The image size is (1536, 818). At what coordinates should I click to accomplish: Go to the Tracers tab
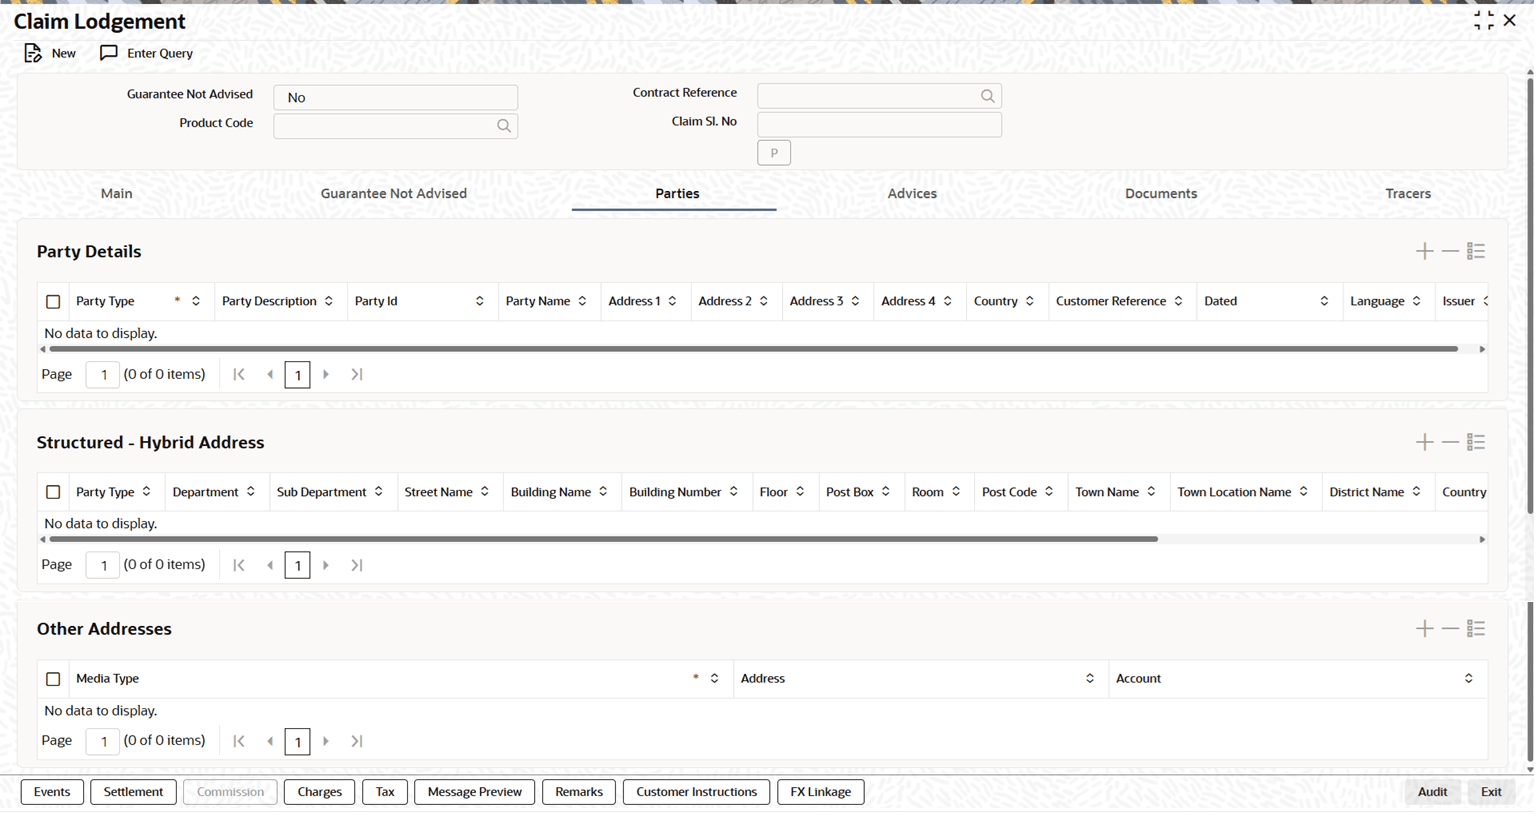click(x=1408, y=194)
